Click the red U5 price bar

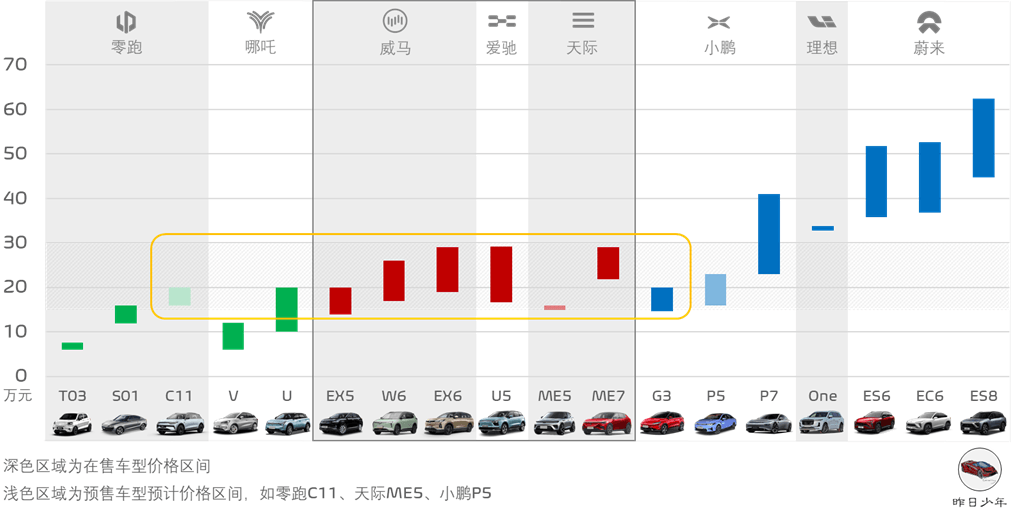pyautogui.click(x=501, y=274)
